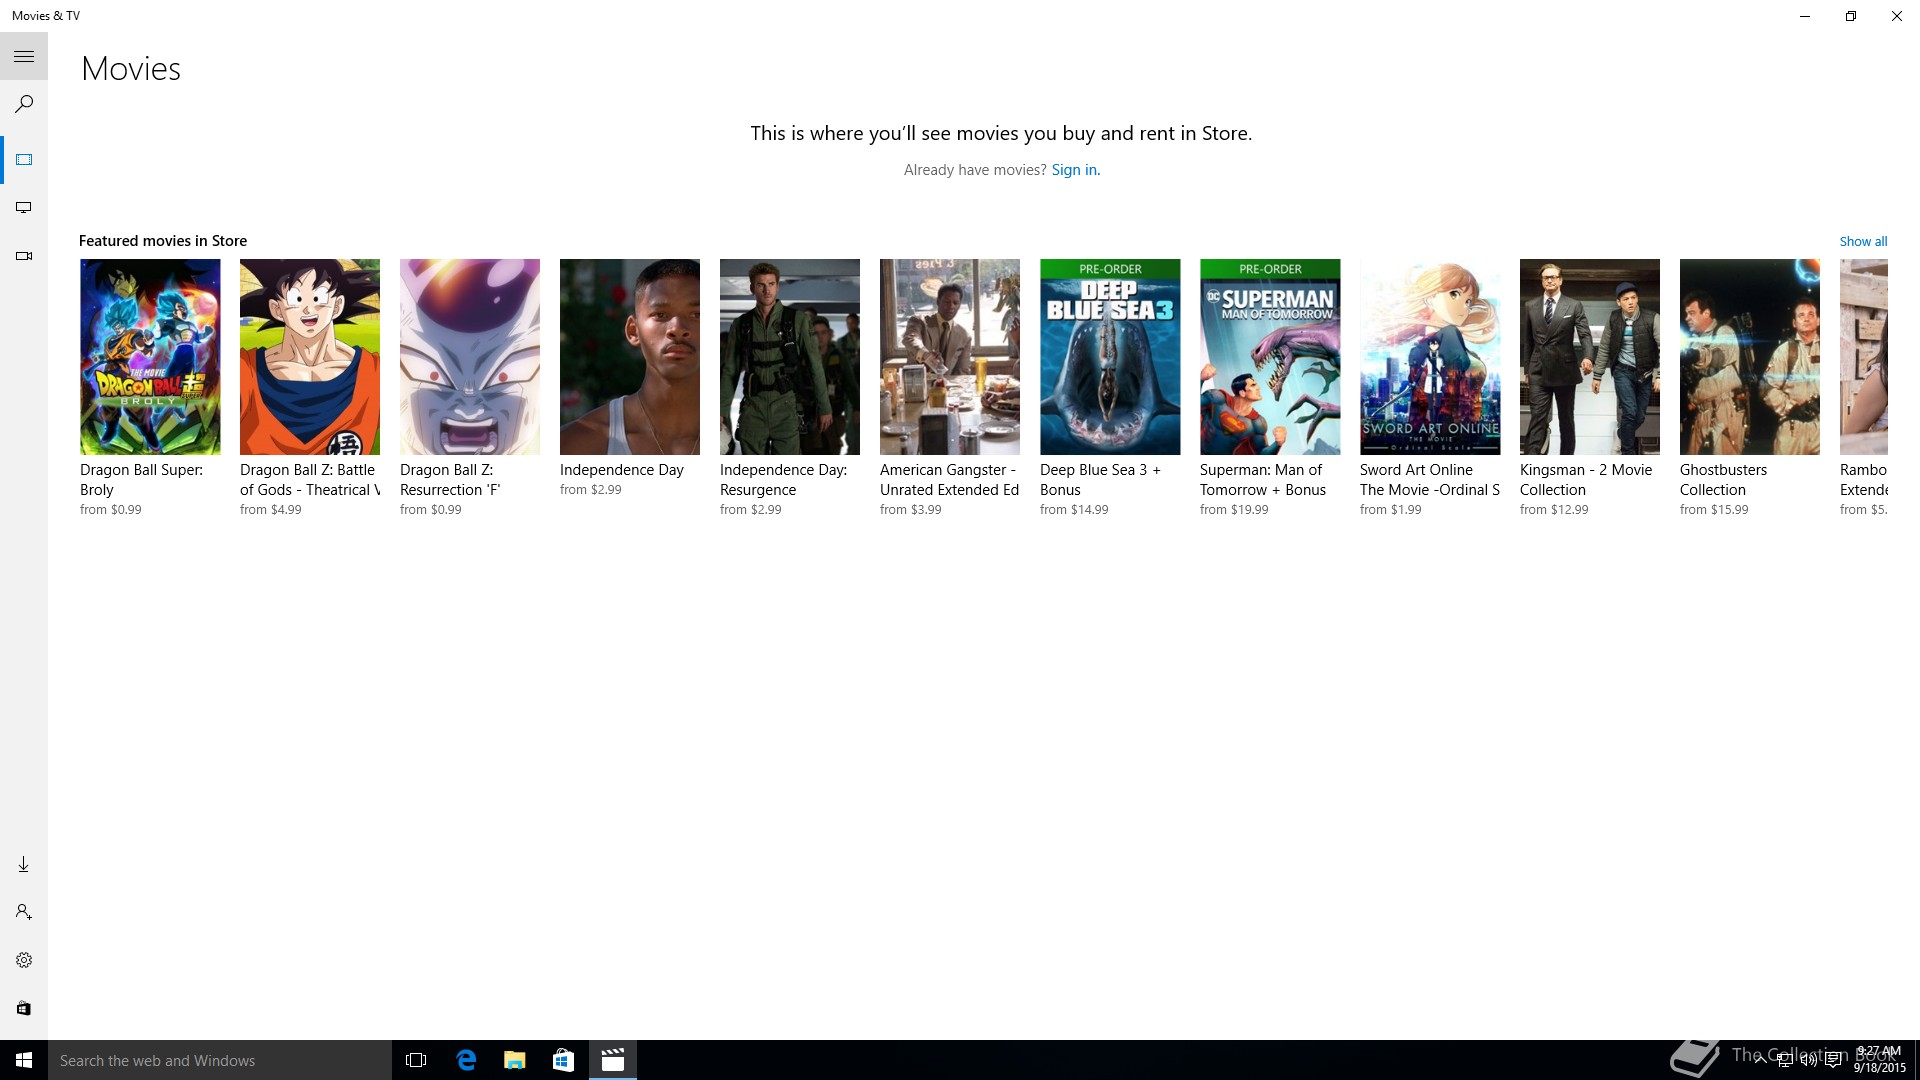The height and width of the screenshot is (1080, 1920).
Task: Open the Independence Day movie poster
Action: (x=630, y=357)
